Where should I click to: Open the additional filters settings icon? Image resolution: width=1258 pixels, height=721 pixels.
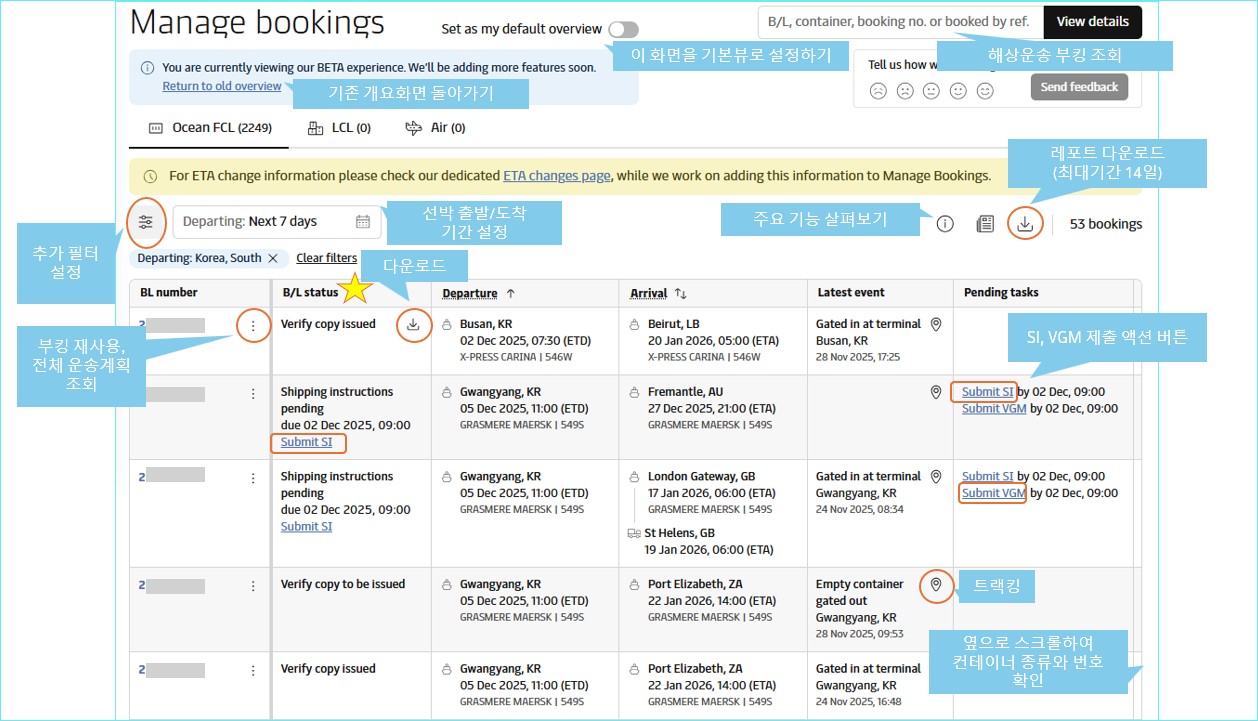pyautogui.click(x=146, y=223)
